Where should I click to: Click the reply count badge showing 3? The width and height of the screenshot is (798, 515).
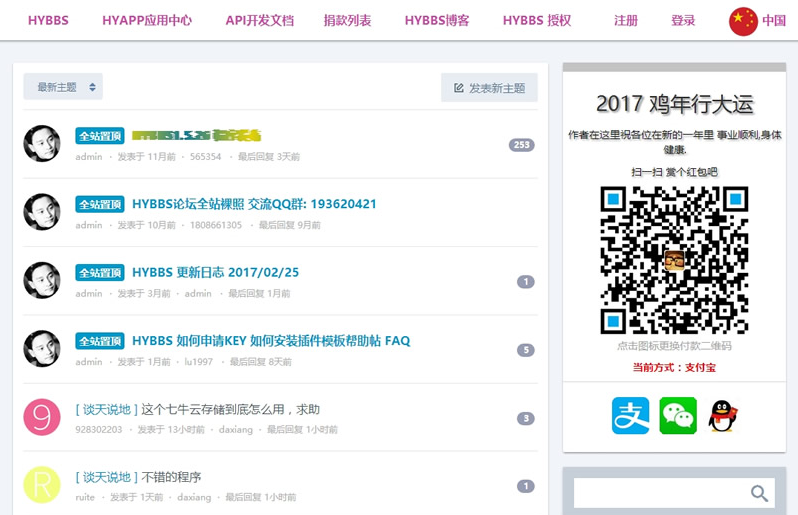526,418
